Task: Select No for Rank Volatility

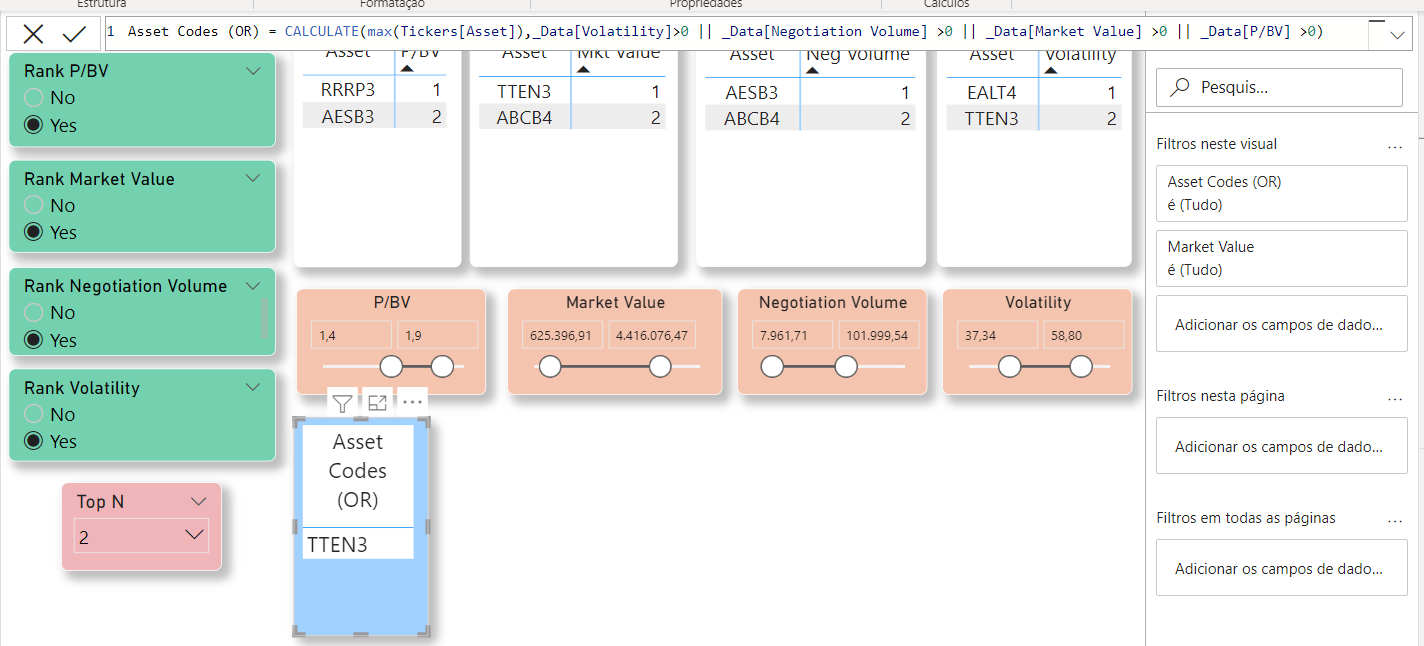Action: 34,414
